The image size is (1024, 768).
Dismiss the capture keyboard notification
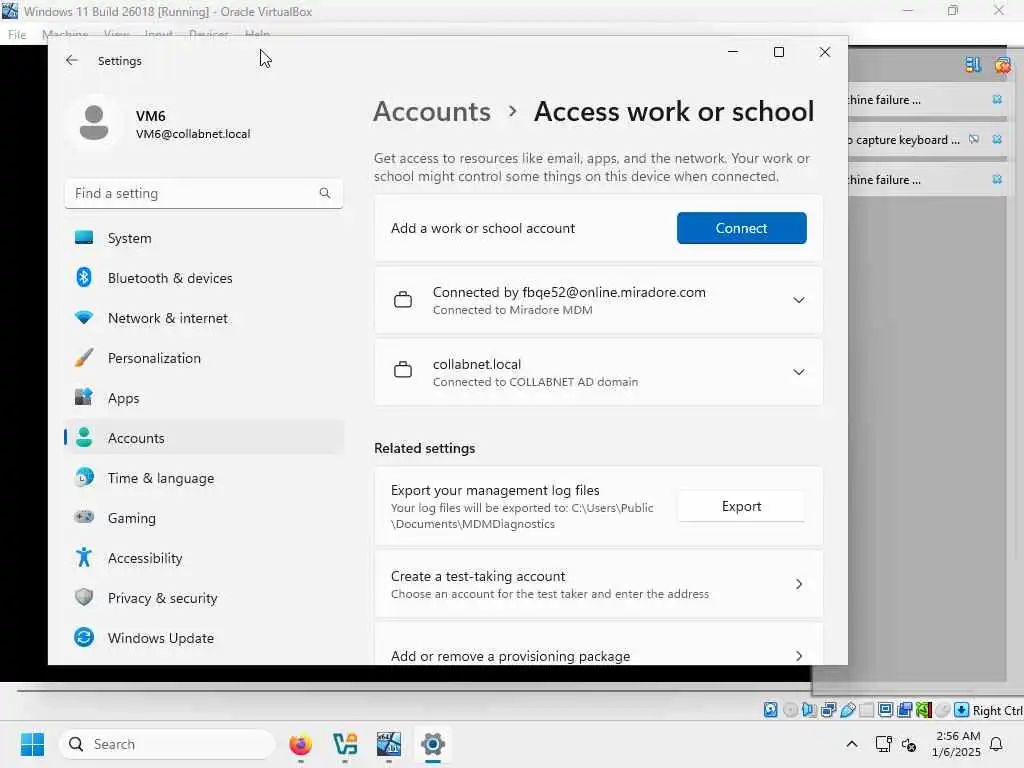pyautogui.click(x=997, y=139)
